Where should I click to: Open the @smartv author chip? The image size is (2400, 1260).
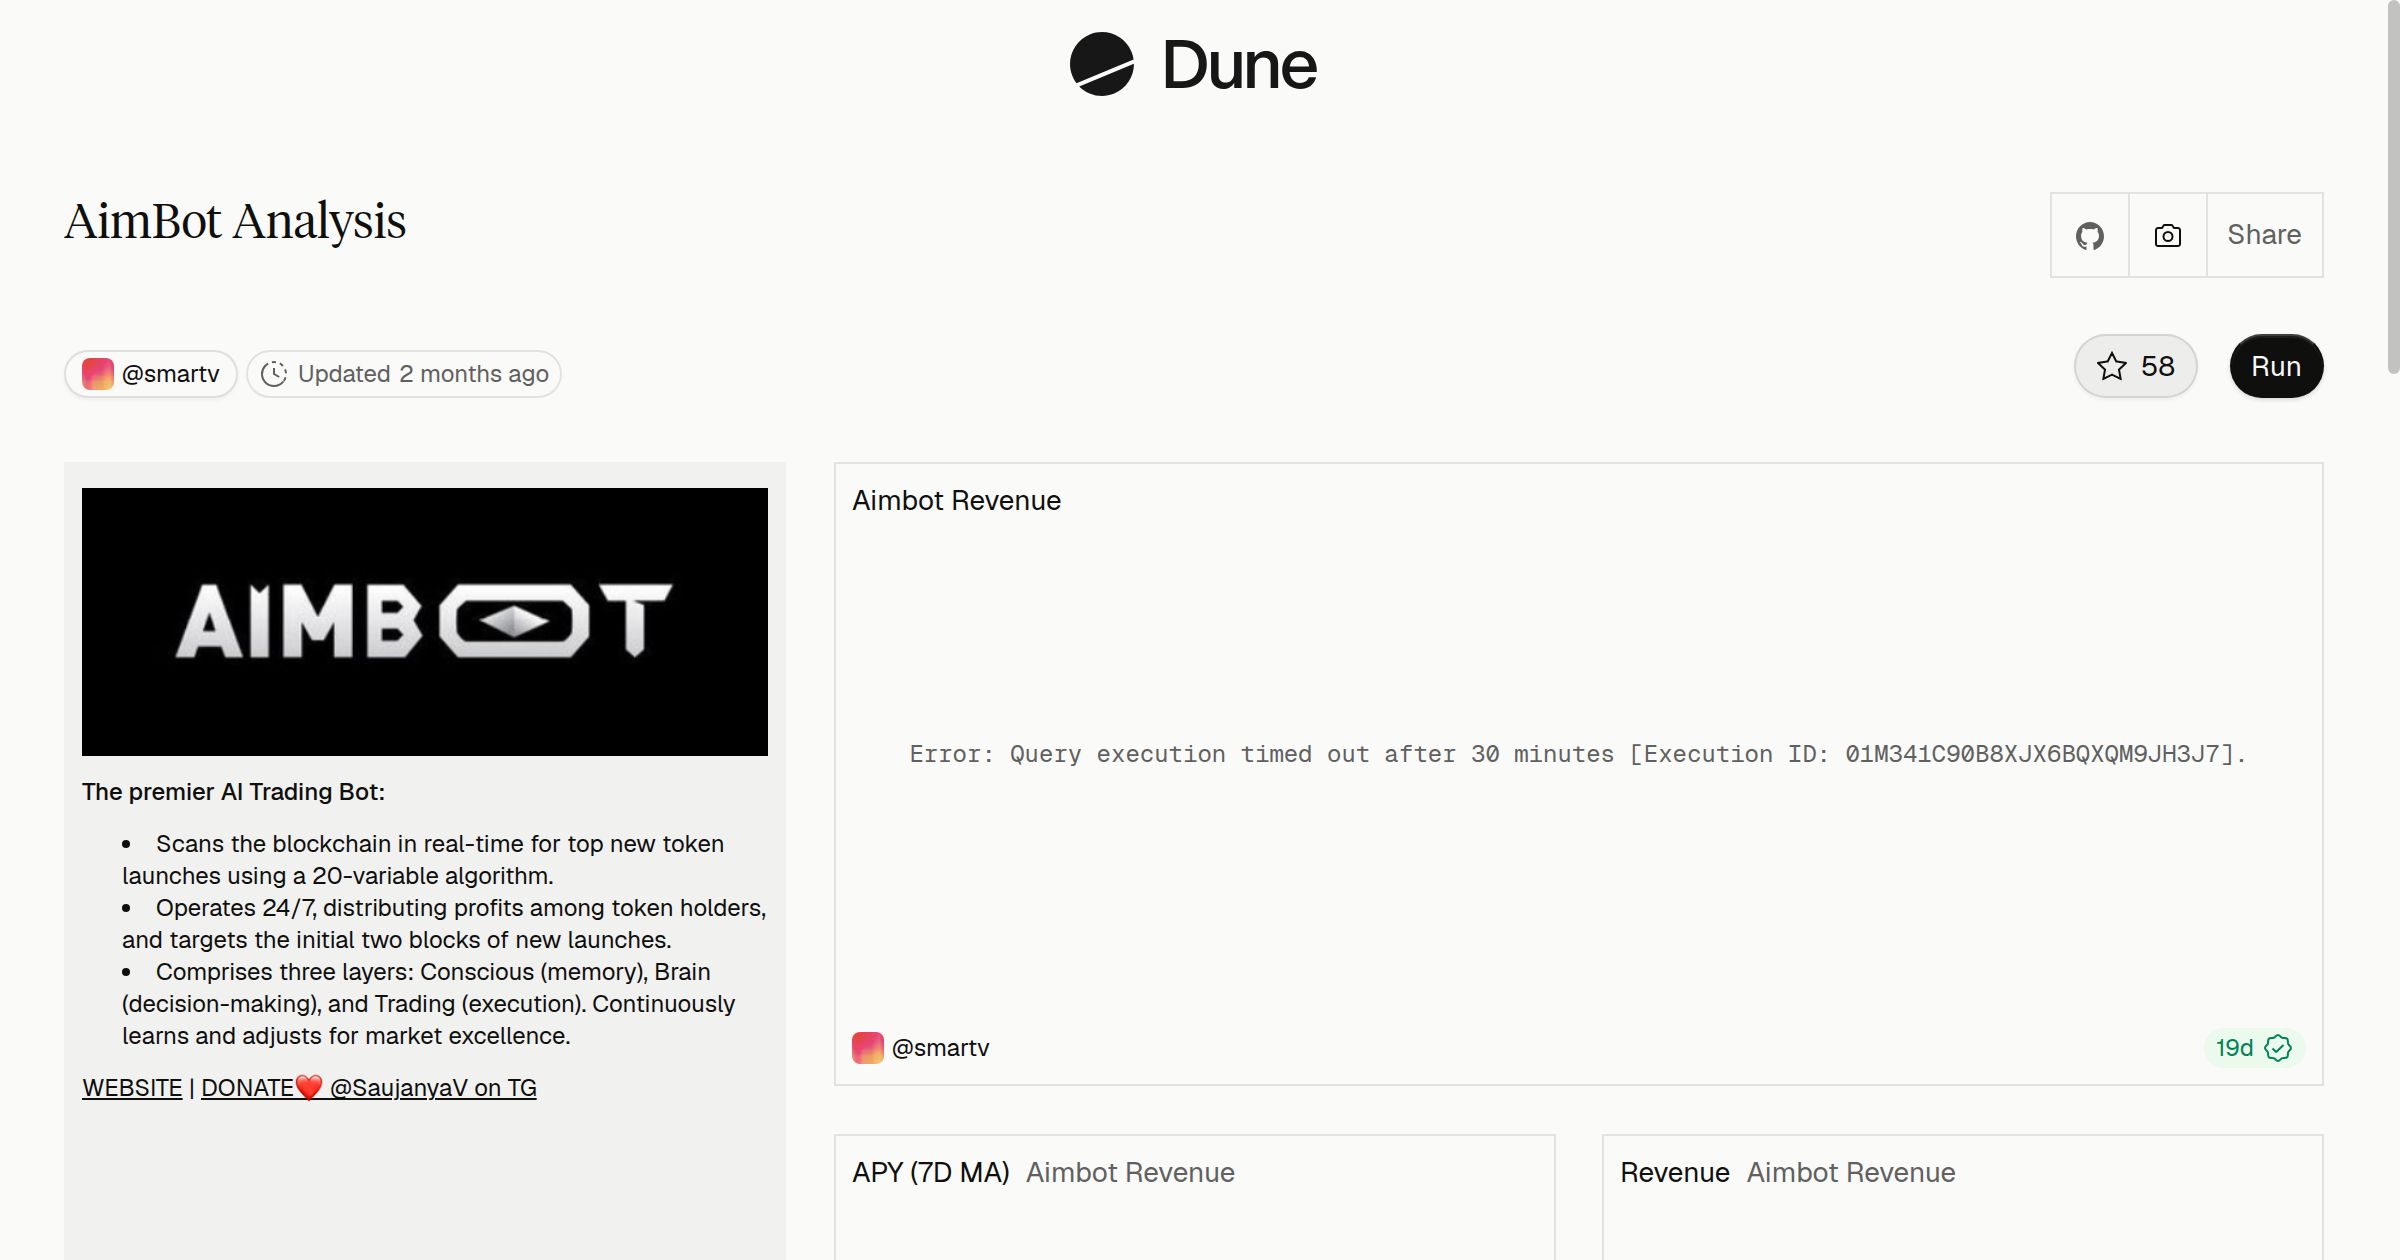[151, 374]
